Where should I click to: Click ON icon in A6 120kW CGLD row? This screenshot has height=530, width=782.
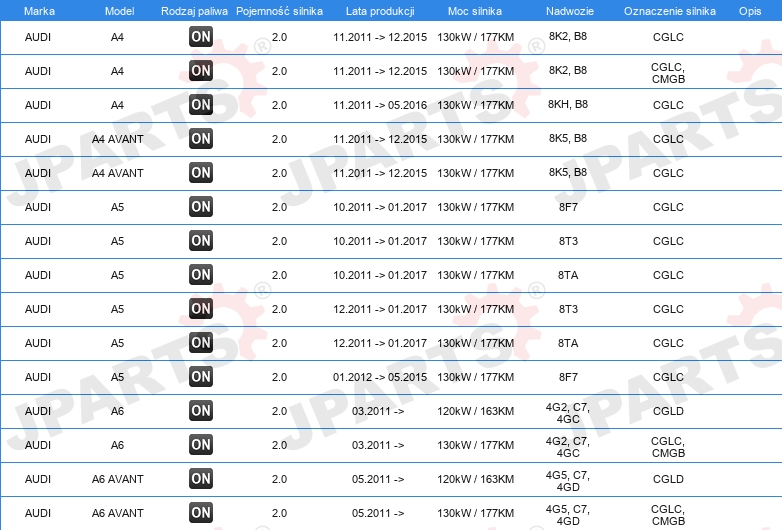pos(201,410)
